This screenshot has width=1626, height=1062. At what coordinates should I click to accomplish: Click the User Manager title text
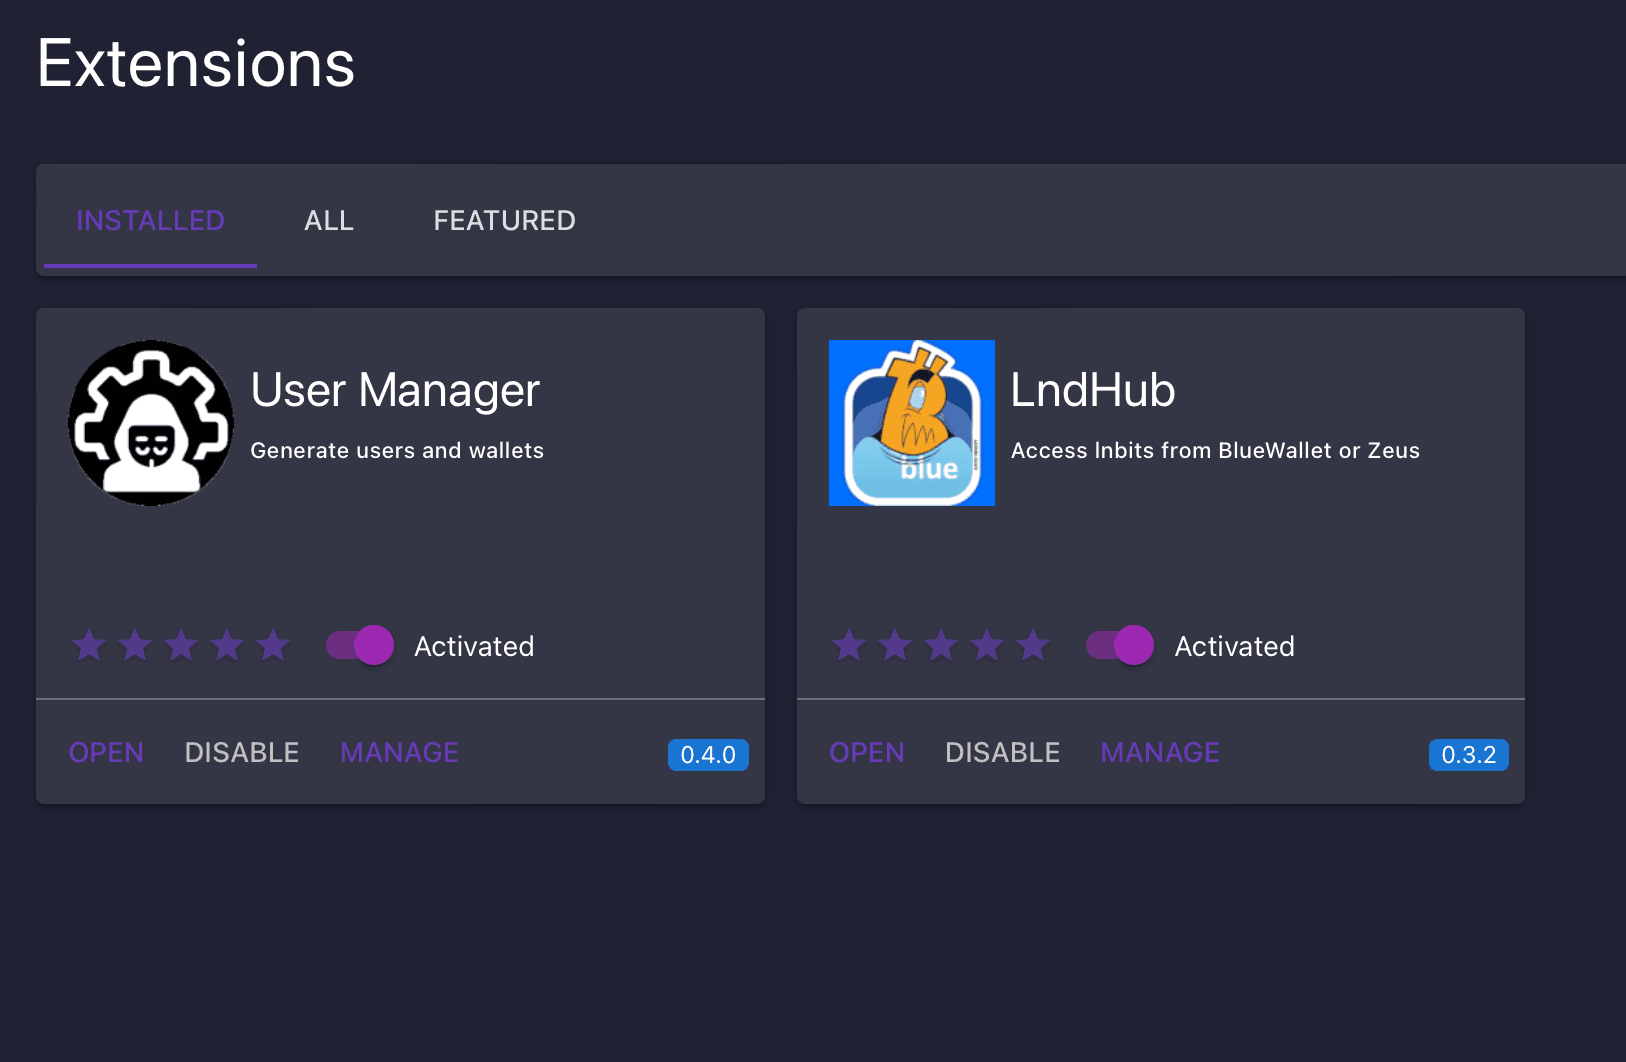click(395, 390)
